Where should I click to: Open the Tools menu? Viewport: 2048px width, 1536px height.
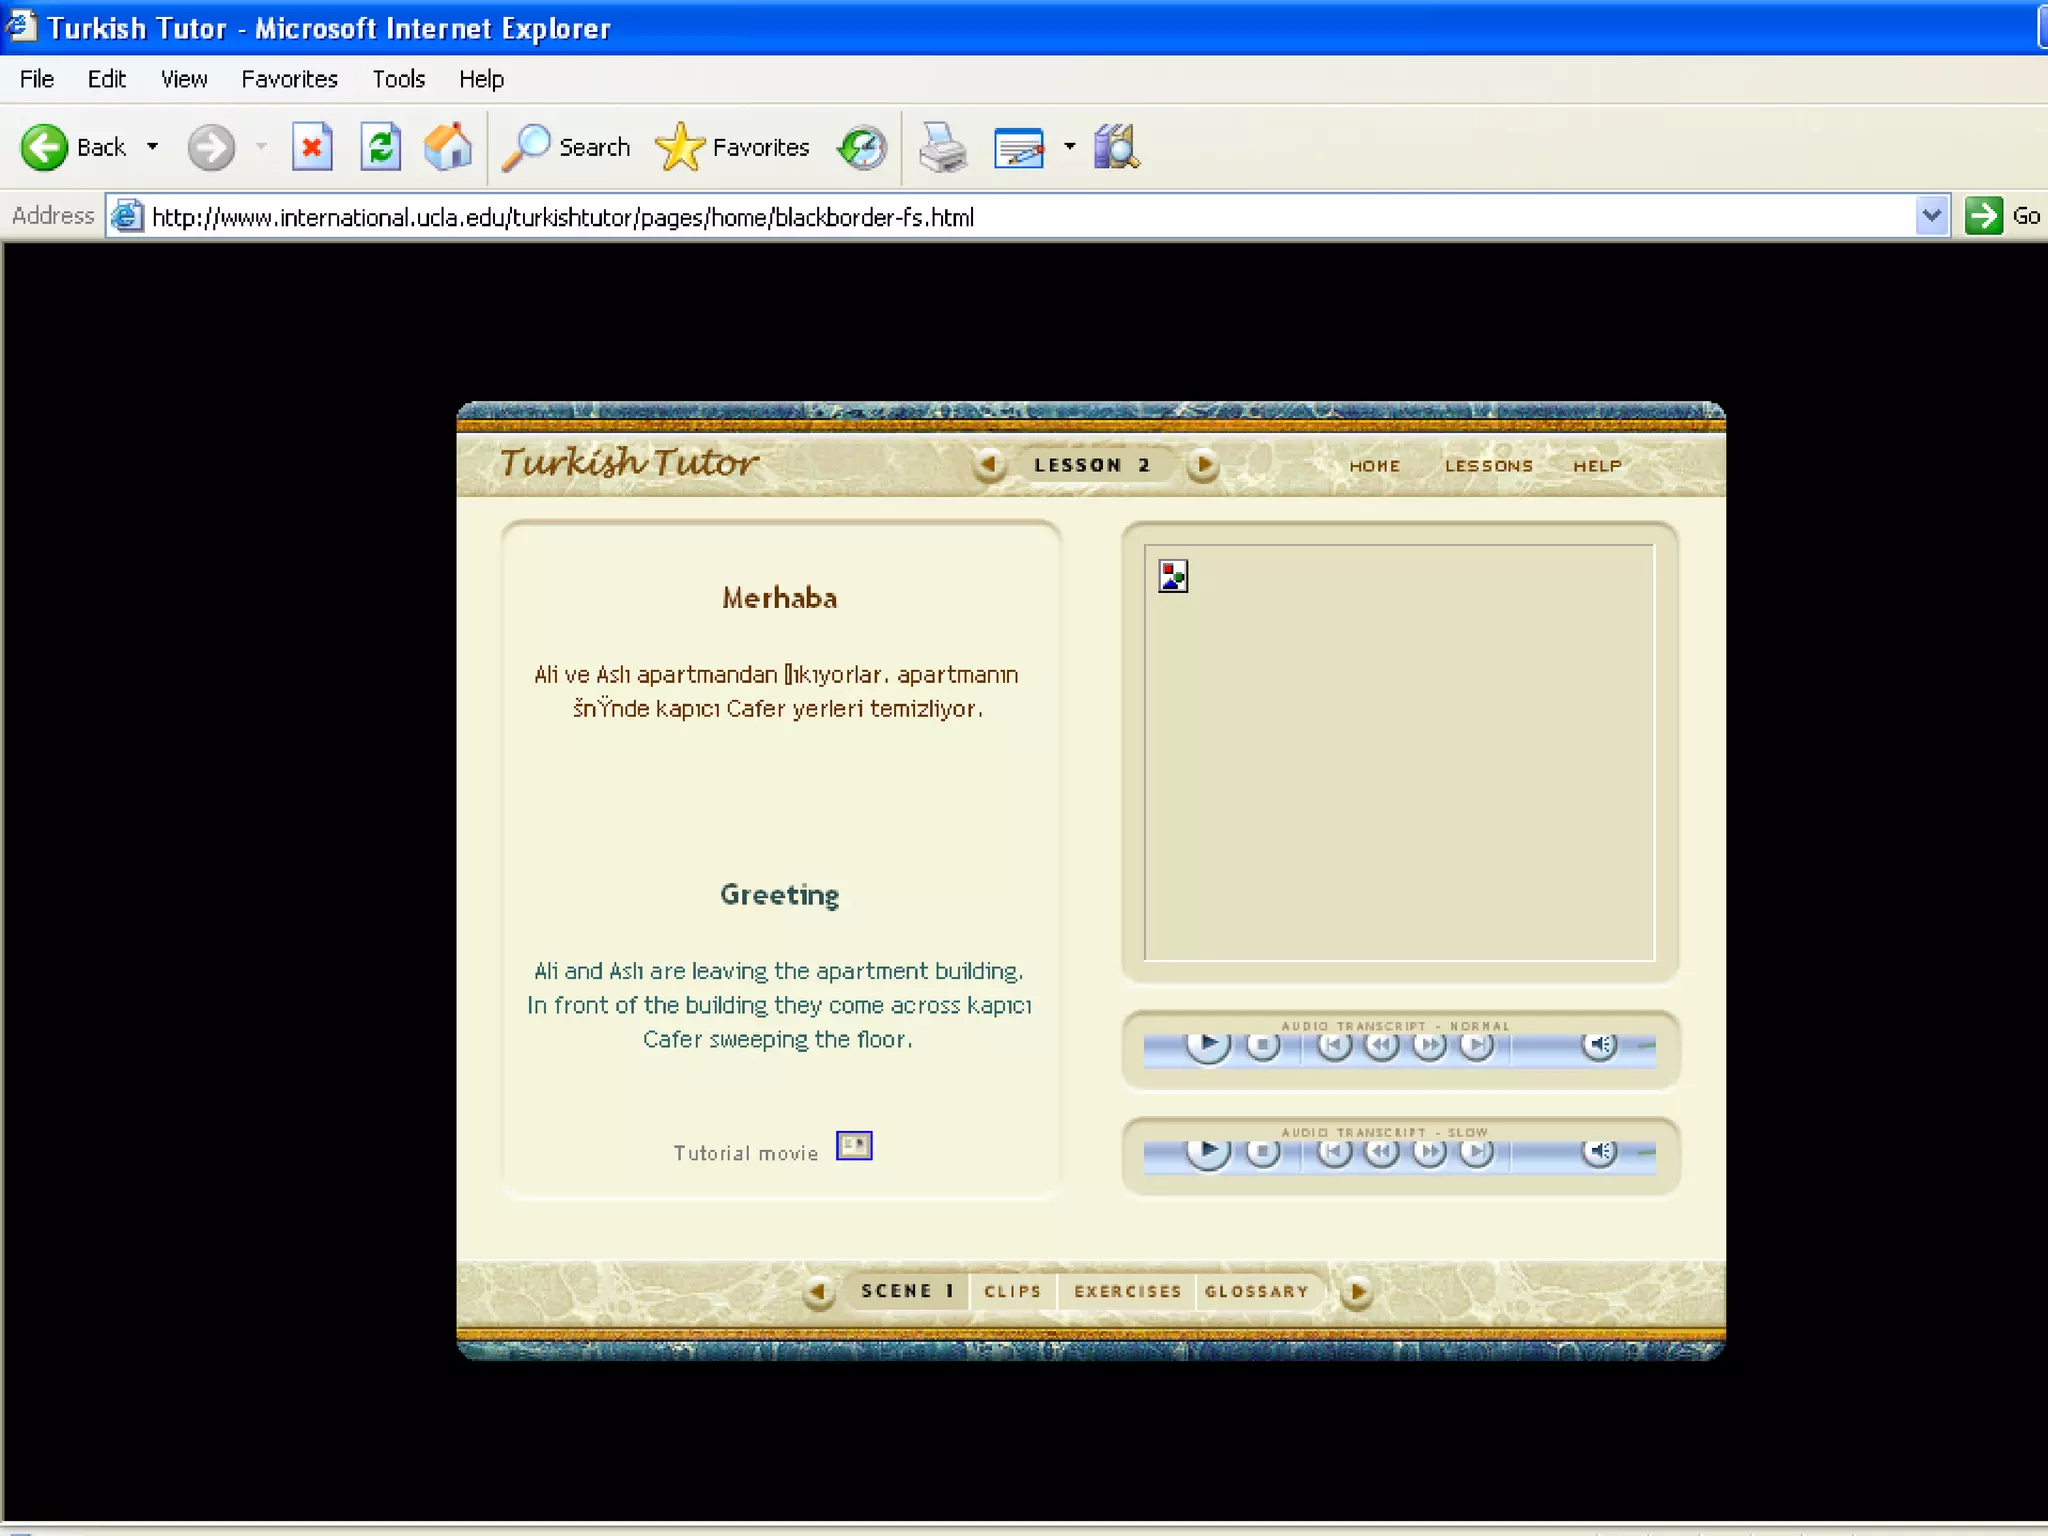[x=398, y=79]
